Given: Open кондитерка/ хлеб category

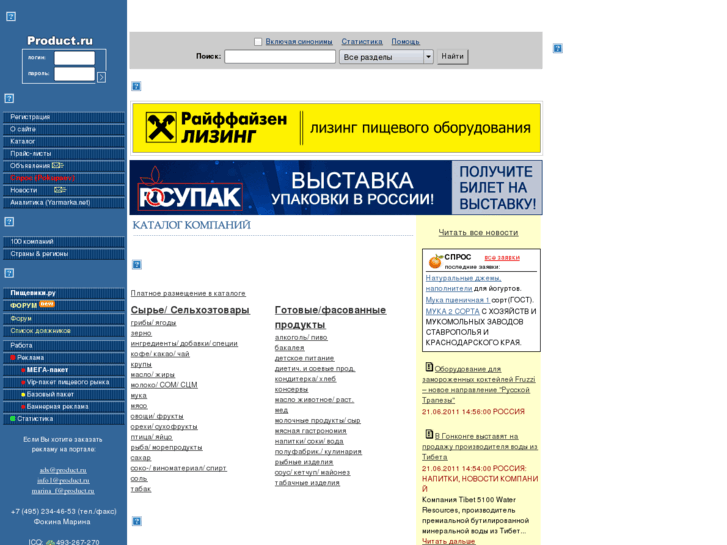Looking at the screenshot, I should coord(306,378).
